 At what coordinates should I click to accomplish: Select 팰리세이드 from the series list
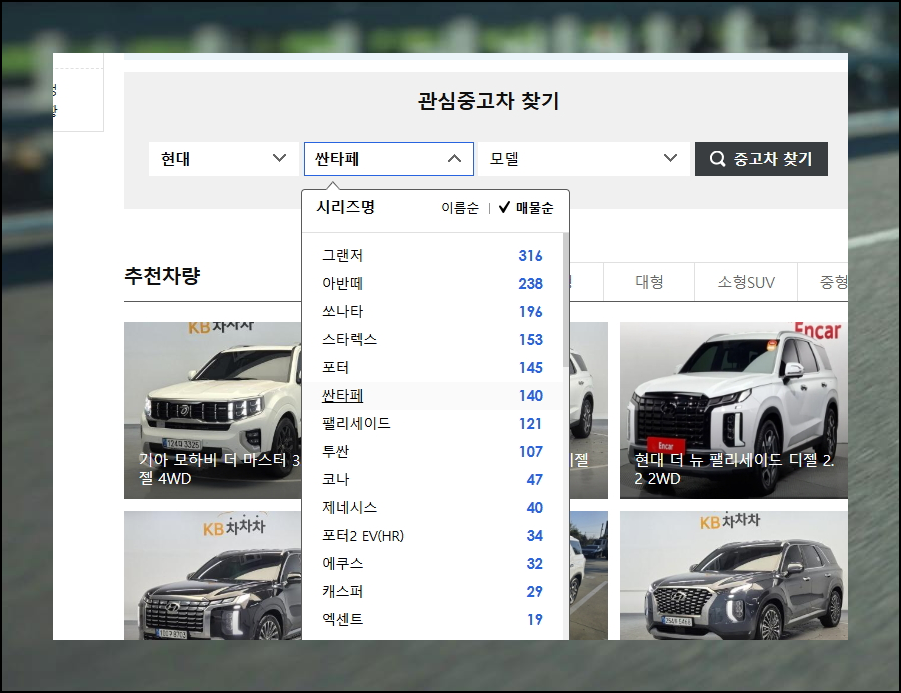(432, 424)
